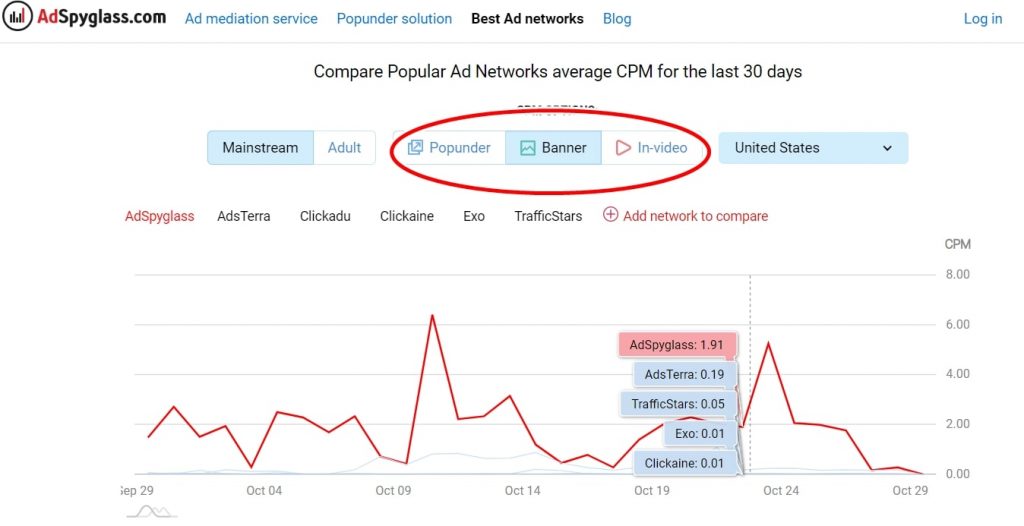Open Ad mediation service page
Viewport: 1024px width, 526px height.
(251, 19)
